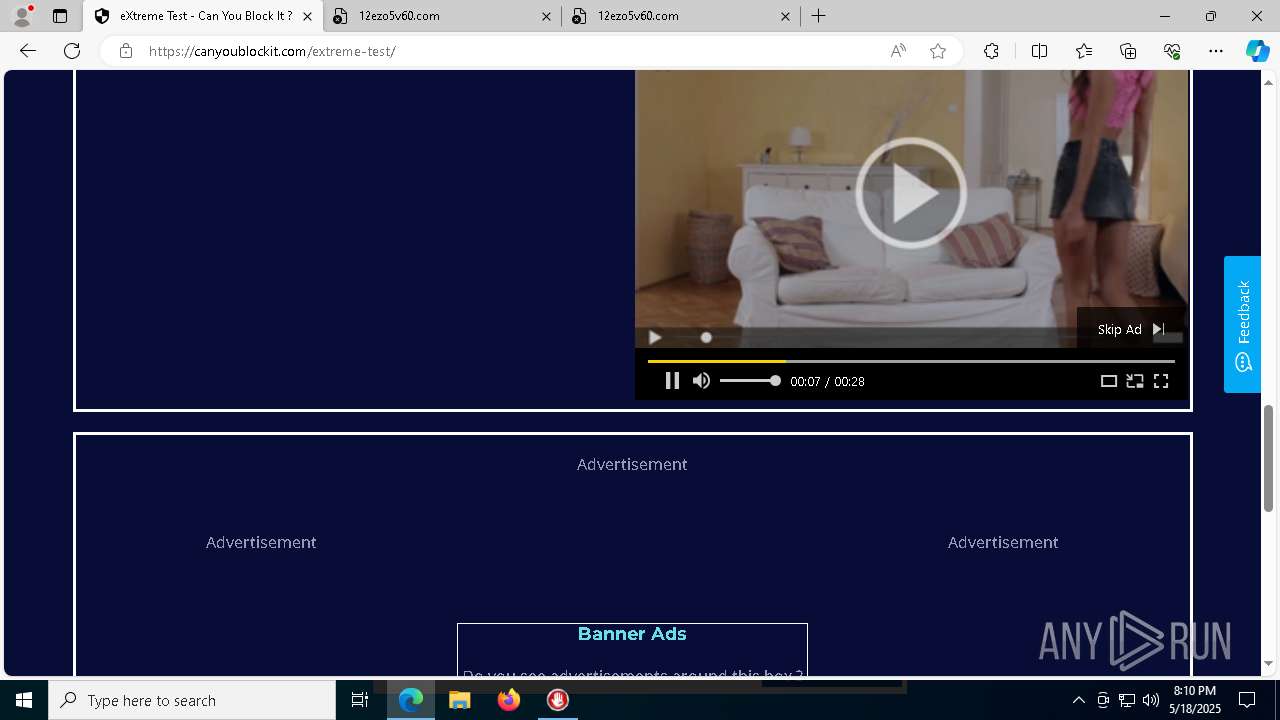Viewport: 1280px width, 720px height.
Task: Open the browser profile icon
Action: [x=22, y=16]
